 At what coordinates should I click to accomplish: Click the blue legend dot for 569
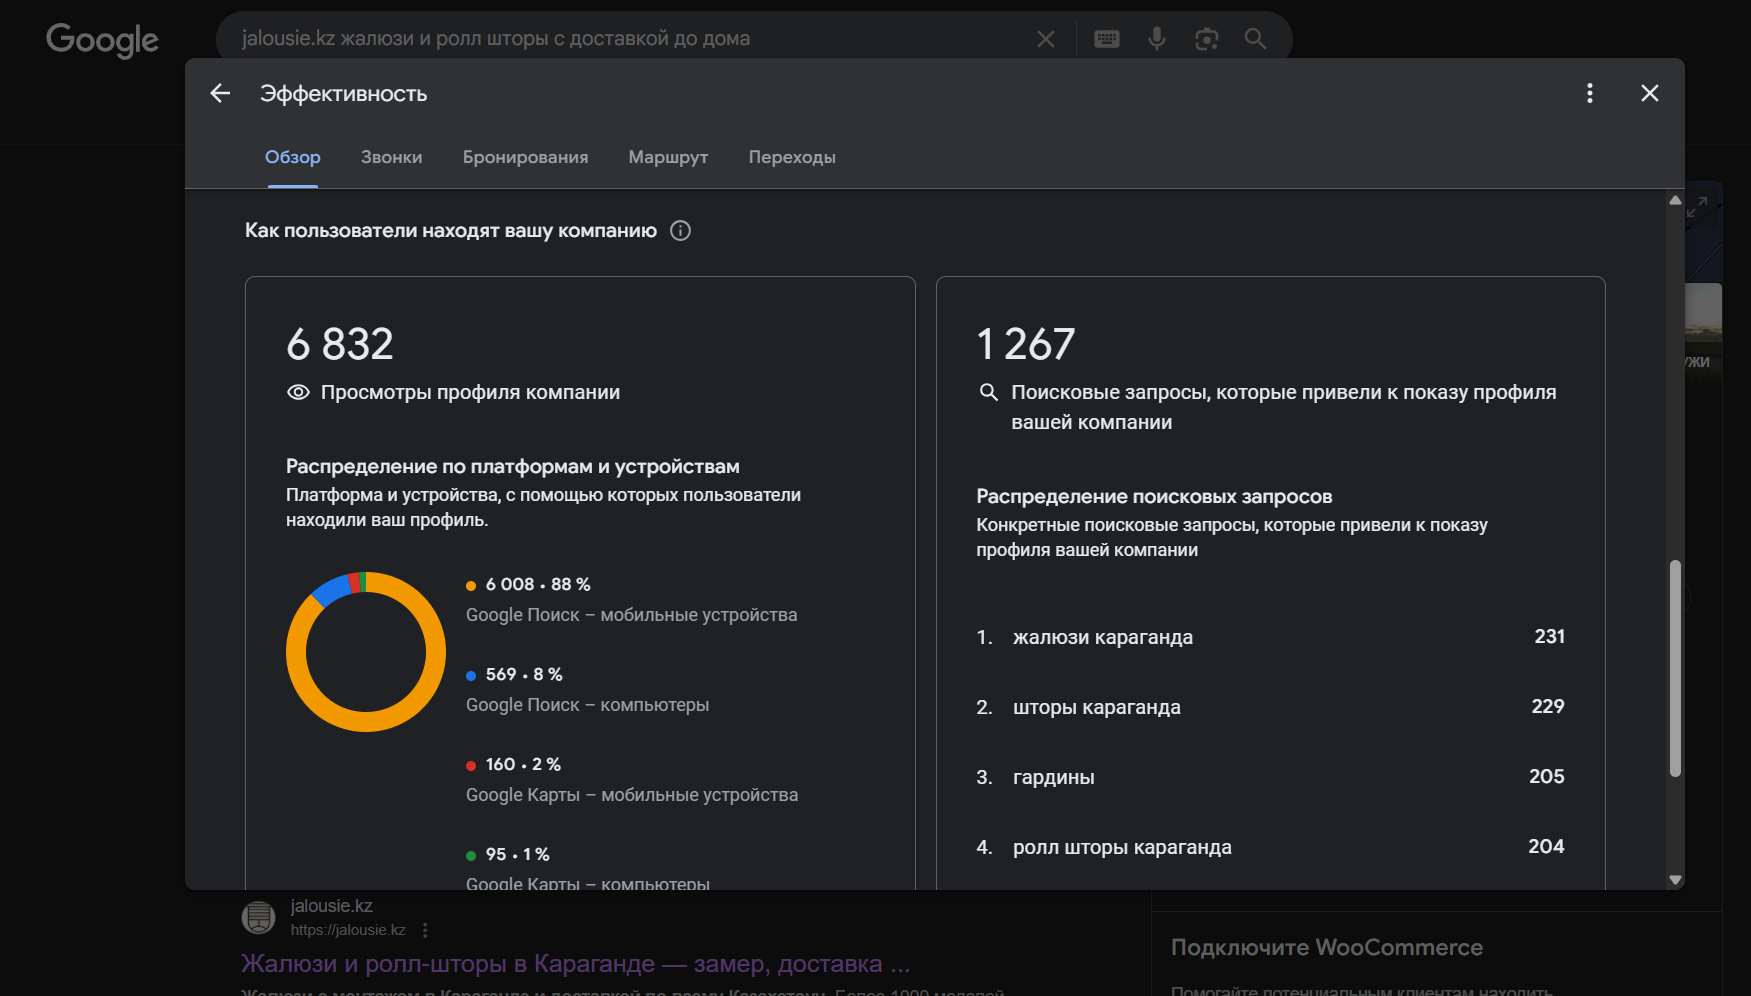point(471,676)
